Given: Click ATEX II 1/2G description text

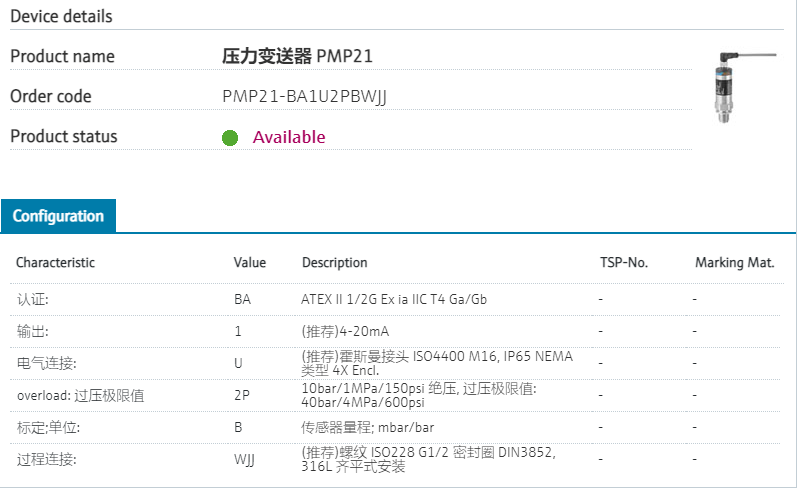Looking at the screenshot, I should 394,299.
